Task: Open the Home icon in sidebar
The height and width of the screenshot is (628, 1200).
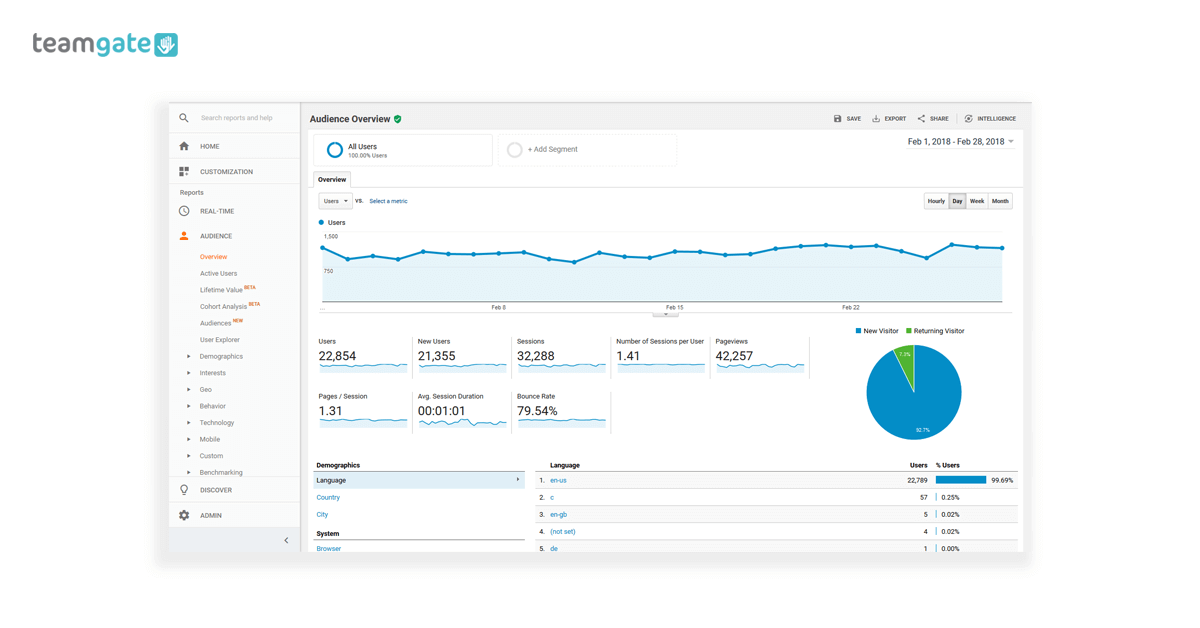Action: [x=184, y=146]
